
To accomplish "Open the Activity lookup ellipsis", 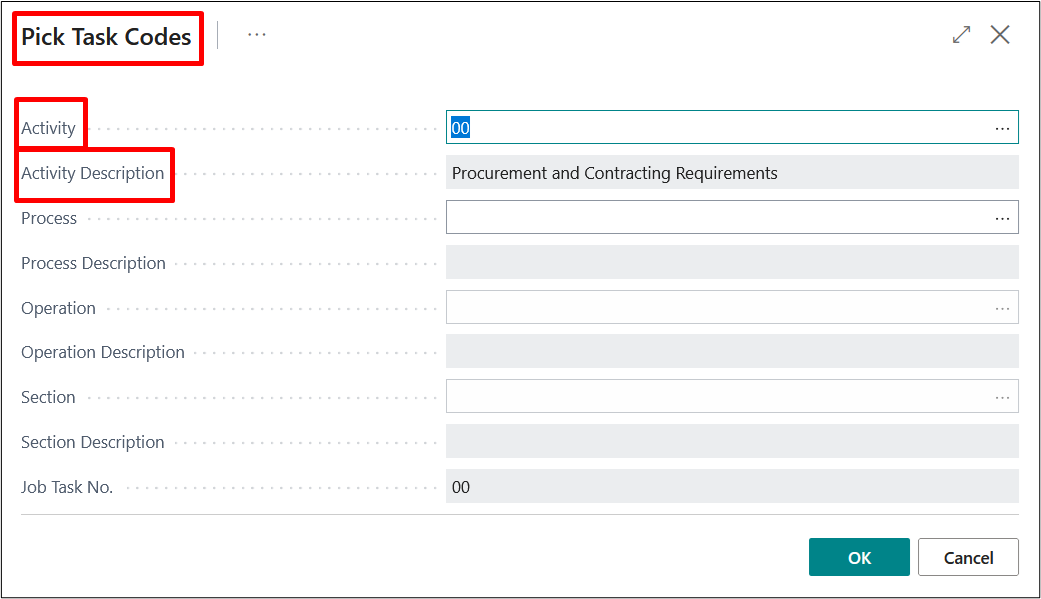I will tap(1002, 128).
